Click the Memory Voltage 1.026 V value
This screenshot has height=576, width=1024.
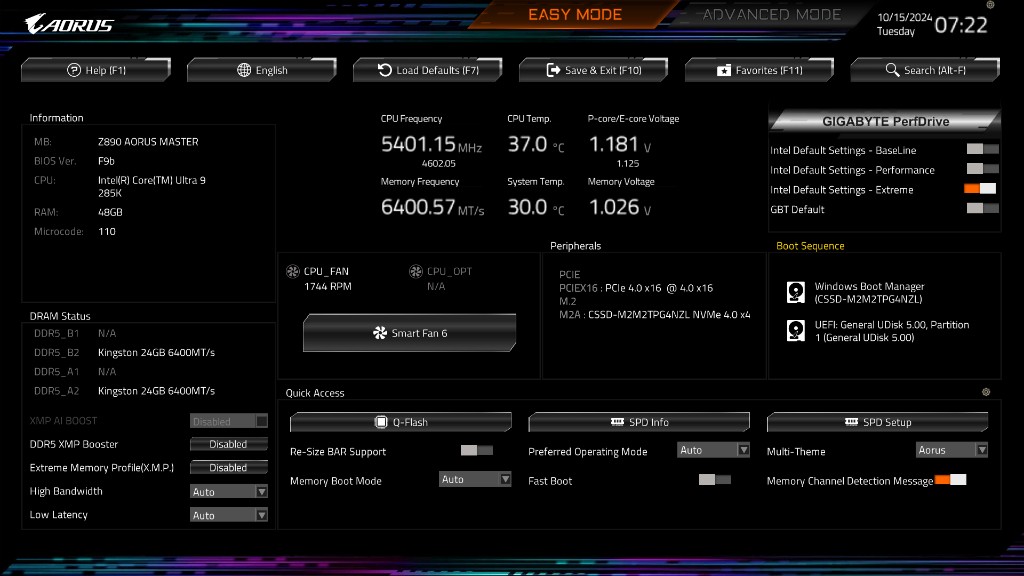pos(620,208)
